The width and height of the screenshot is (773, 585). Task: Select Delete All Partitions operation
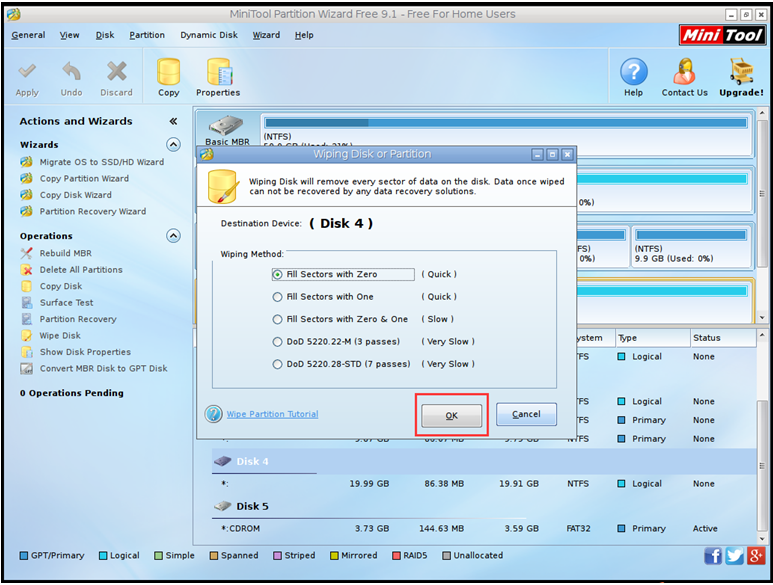[x=81, y=270]
